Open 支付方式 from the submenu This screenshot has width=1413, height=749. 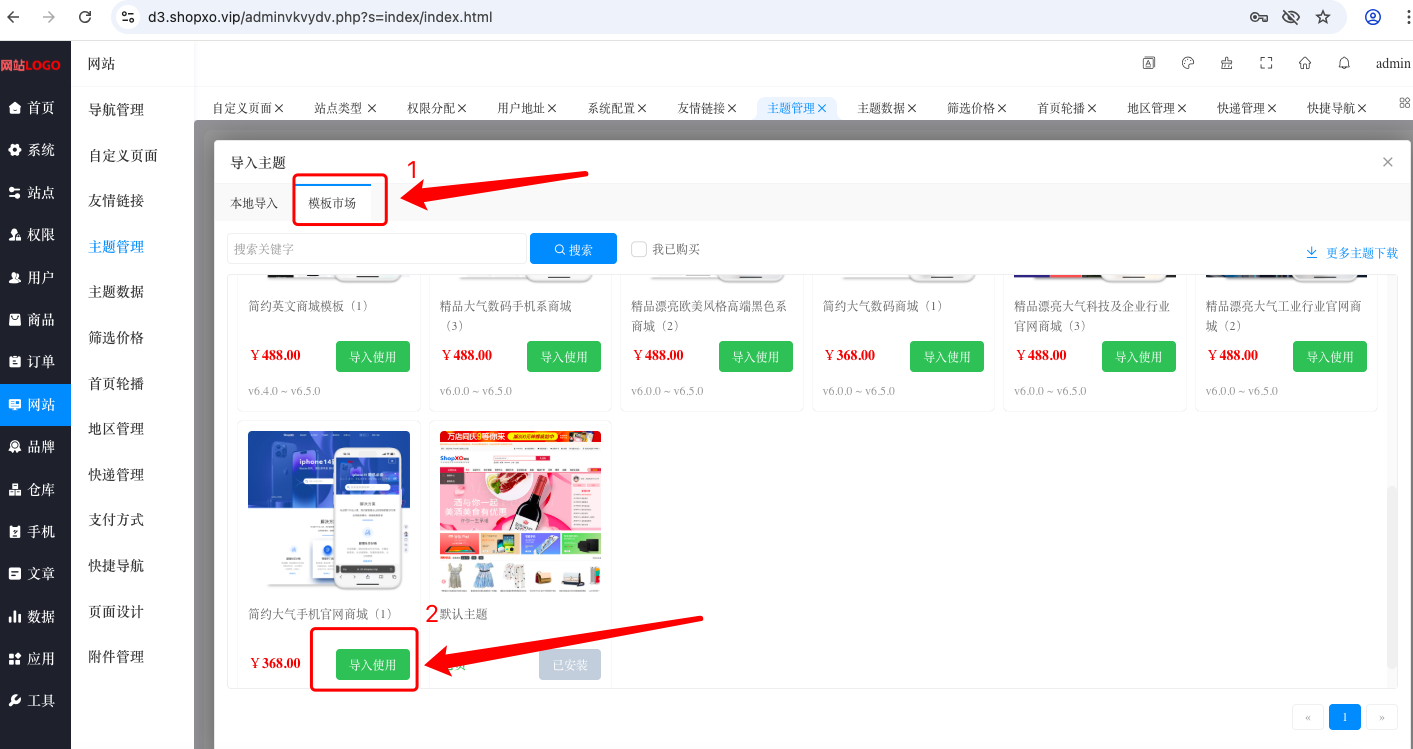point(116,520)
